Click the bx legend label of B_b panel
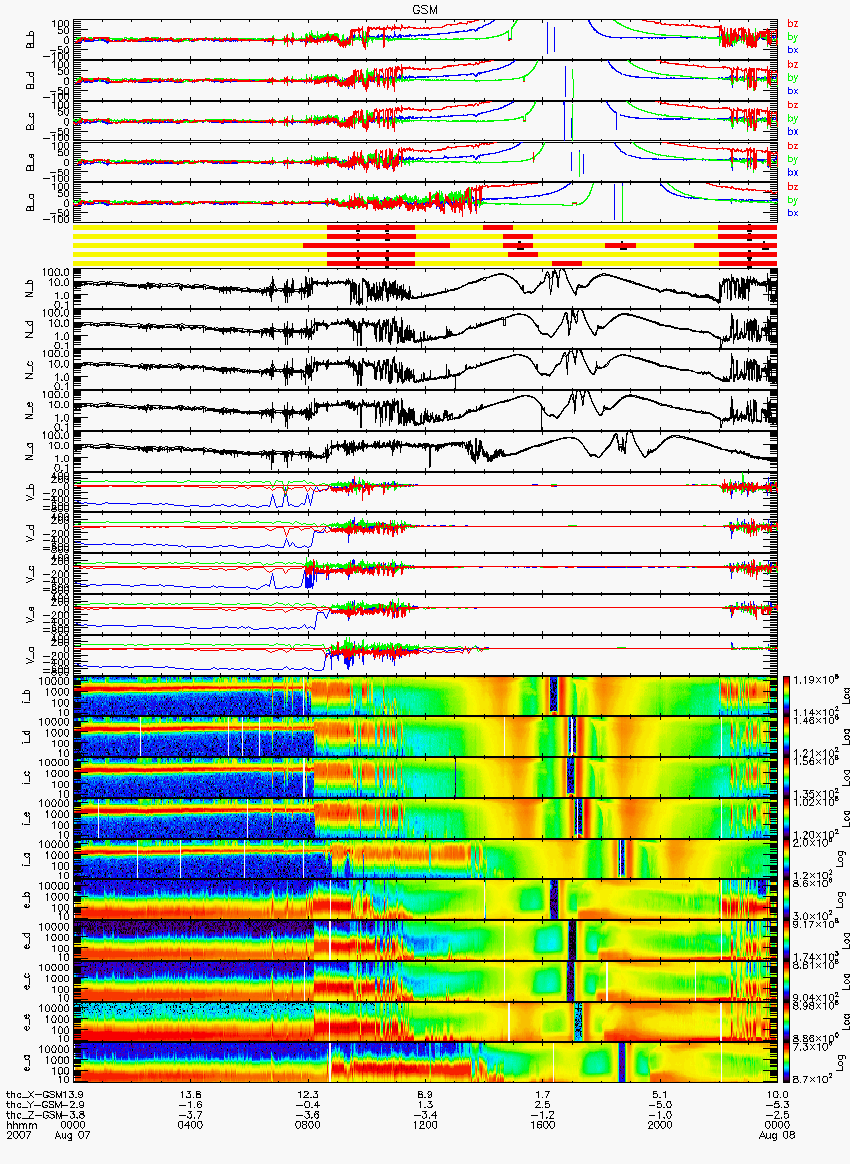 coord(793,50)
